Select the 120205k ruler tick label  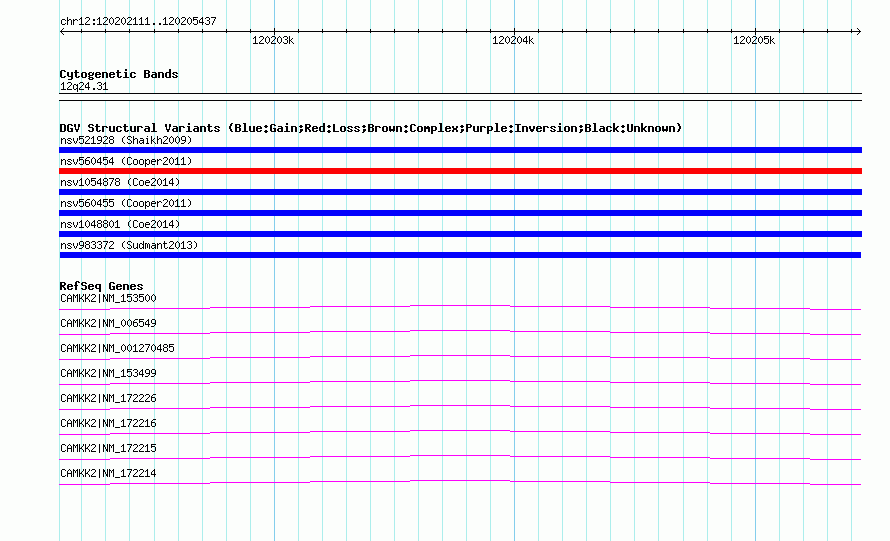(754, 40)
